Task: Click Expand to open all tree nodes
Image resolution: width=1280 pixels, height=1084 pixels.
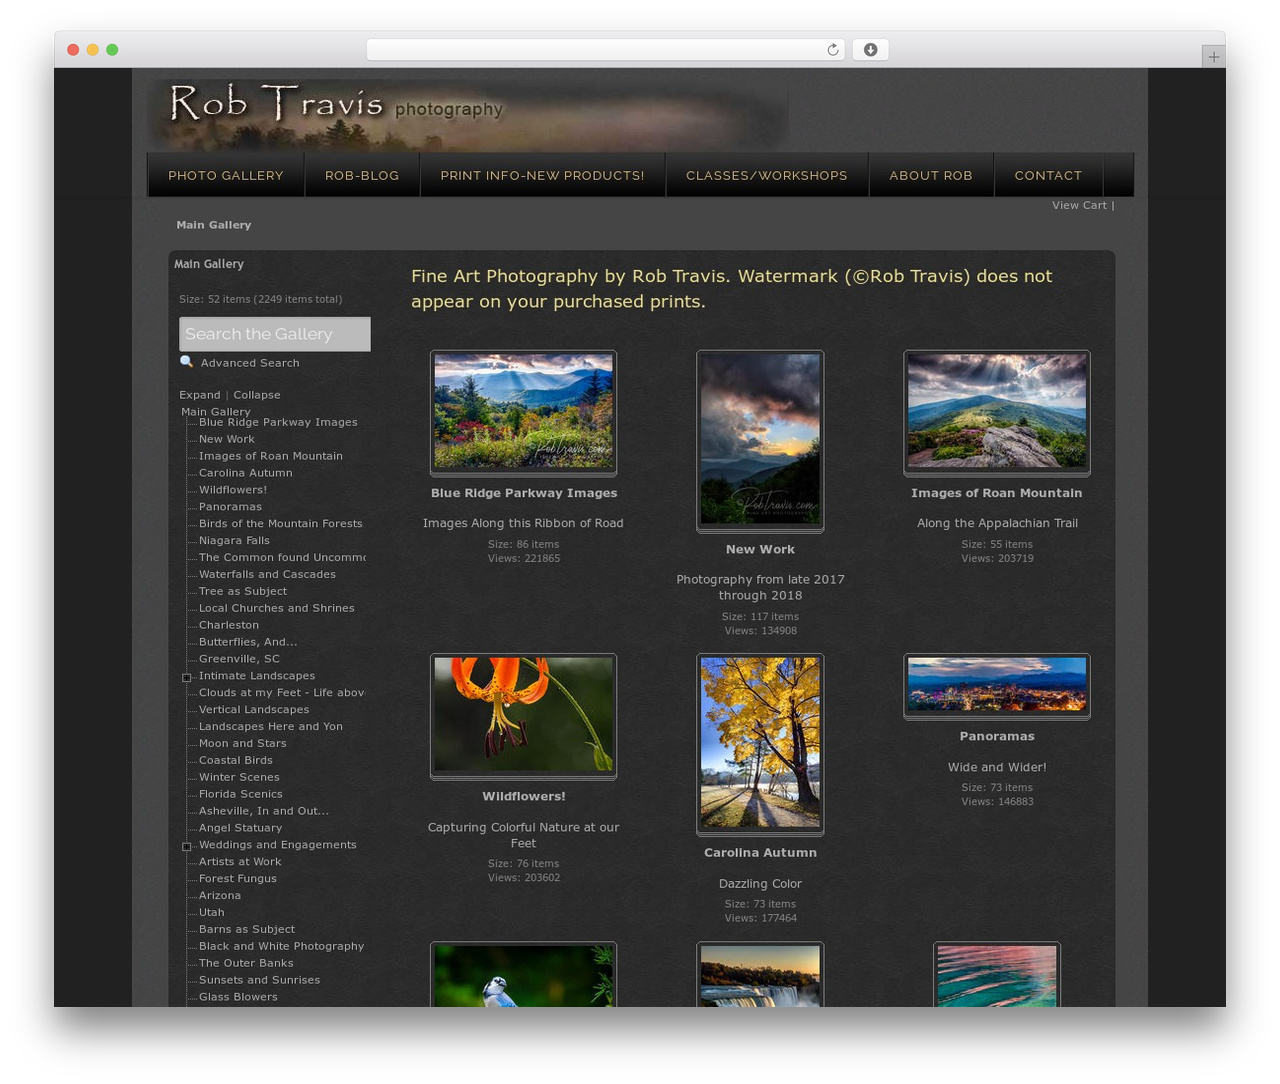Action: (x=200, y=395)
